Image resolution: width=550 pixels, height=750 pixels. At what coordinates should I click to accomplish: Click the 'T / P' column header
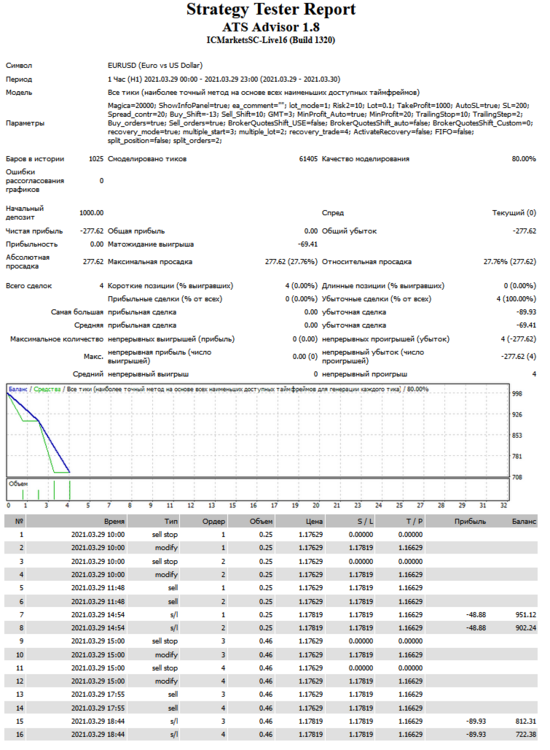point(414,521)
